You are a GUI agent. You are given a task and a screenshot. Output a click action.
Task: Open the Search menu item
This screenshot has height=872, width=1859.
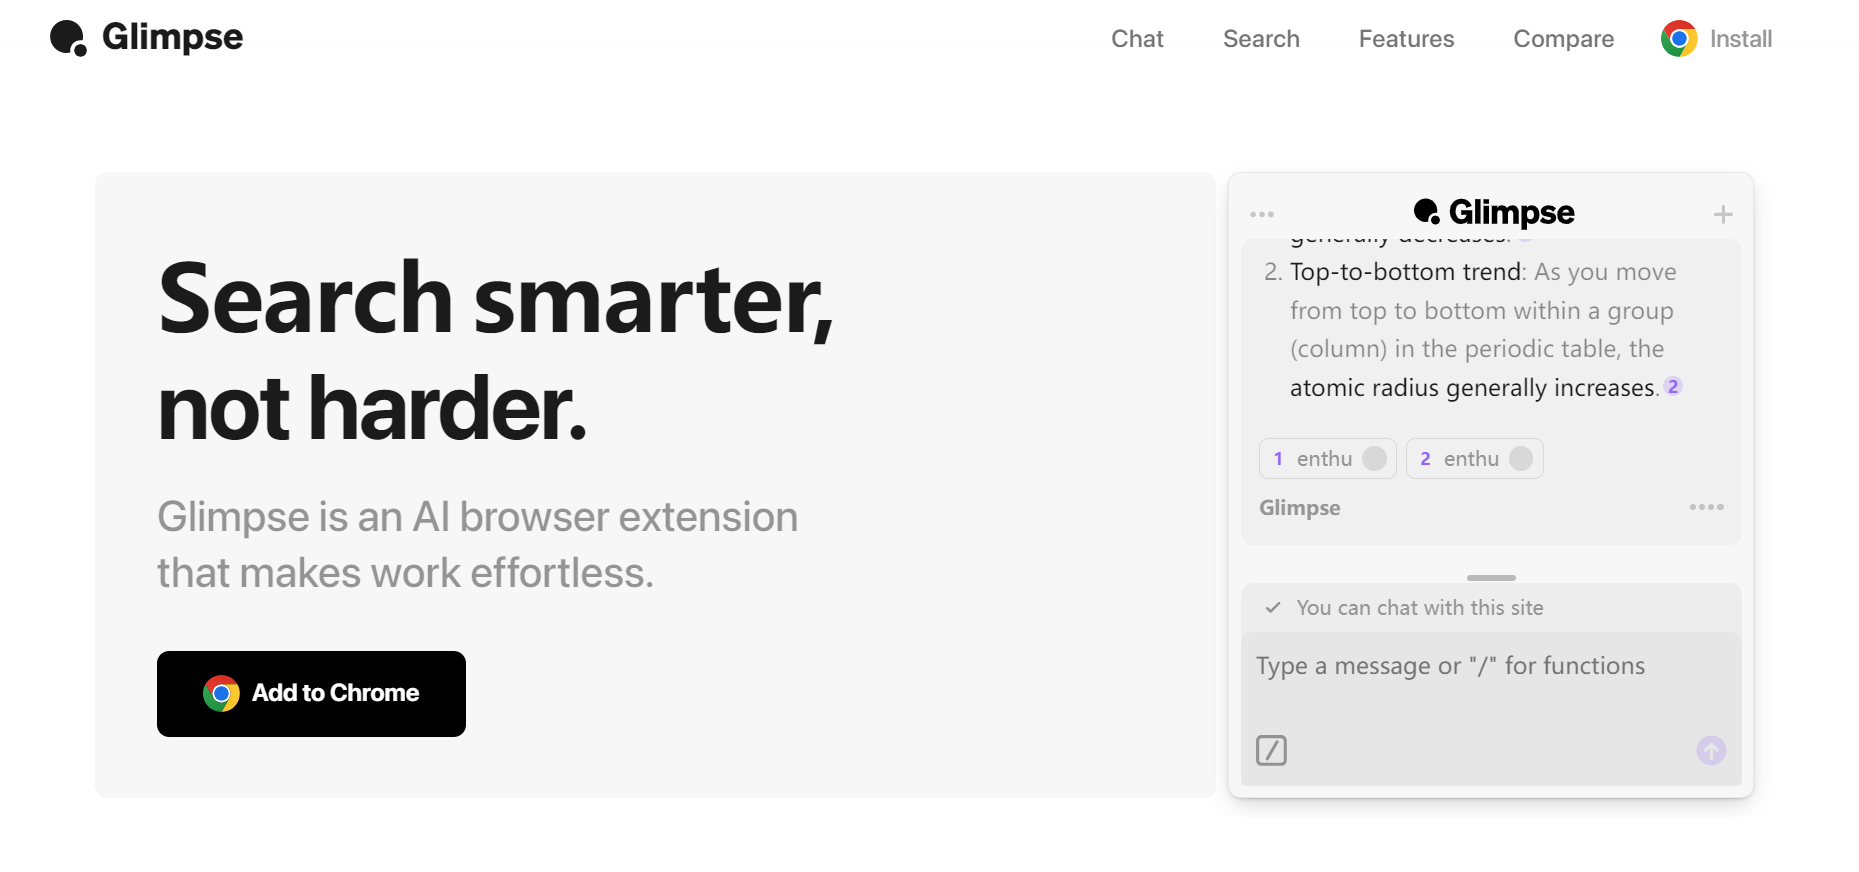pos(1261,39)
